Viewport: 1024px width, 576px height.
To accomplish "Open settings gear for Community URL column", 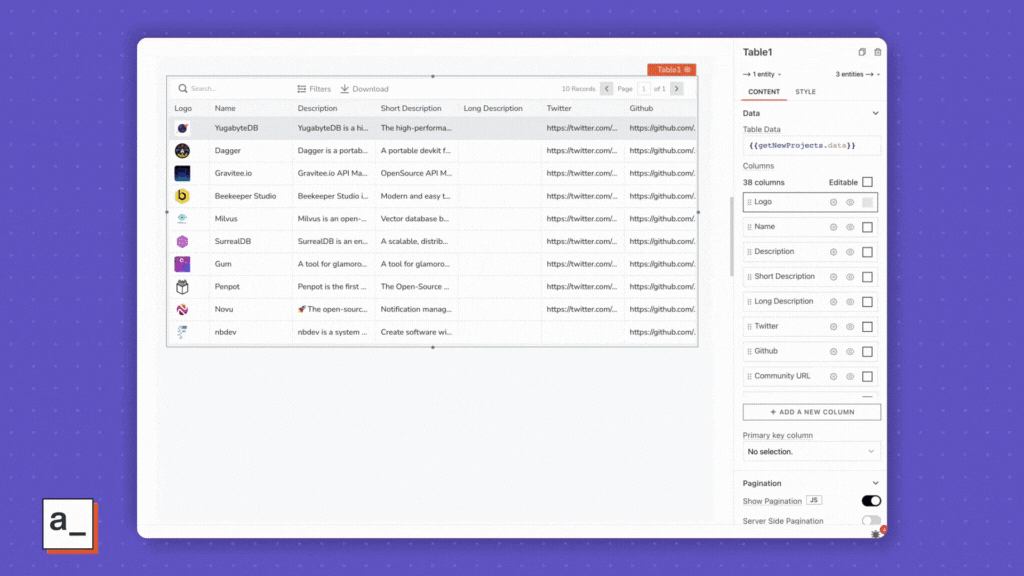I will tap(833, 376).
